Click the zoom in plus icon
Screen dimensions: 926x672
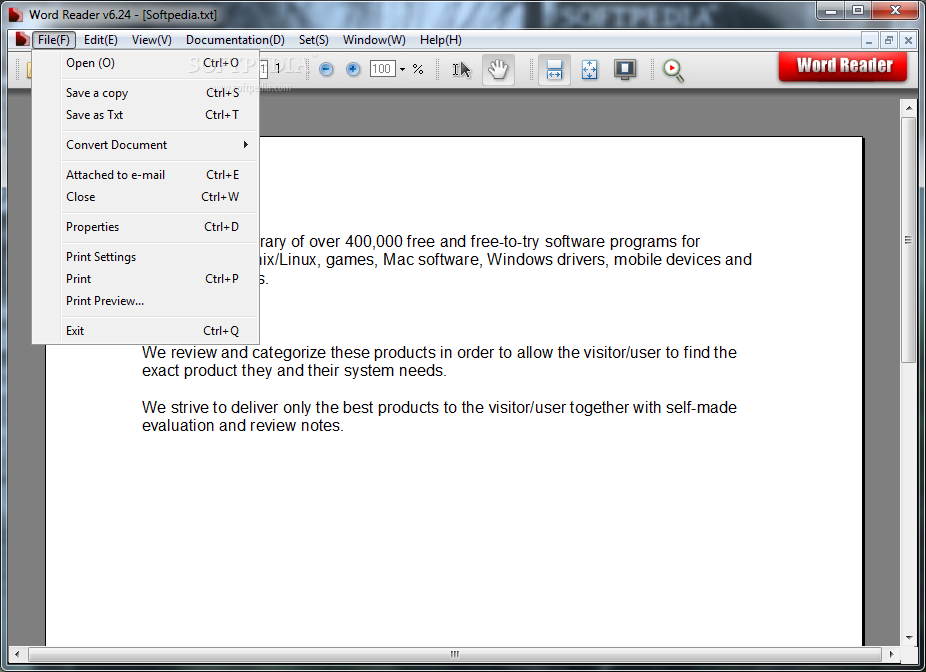[353, 70]
